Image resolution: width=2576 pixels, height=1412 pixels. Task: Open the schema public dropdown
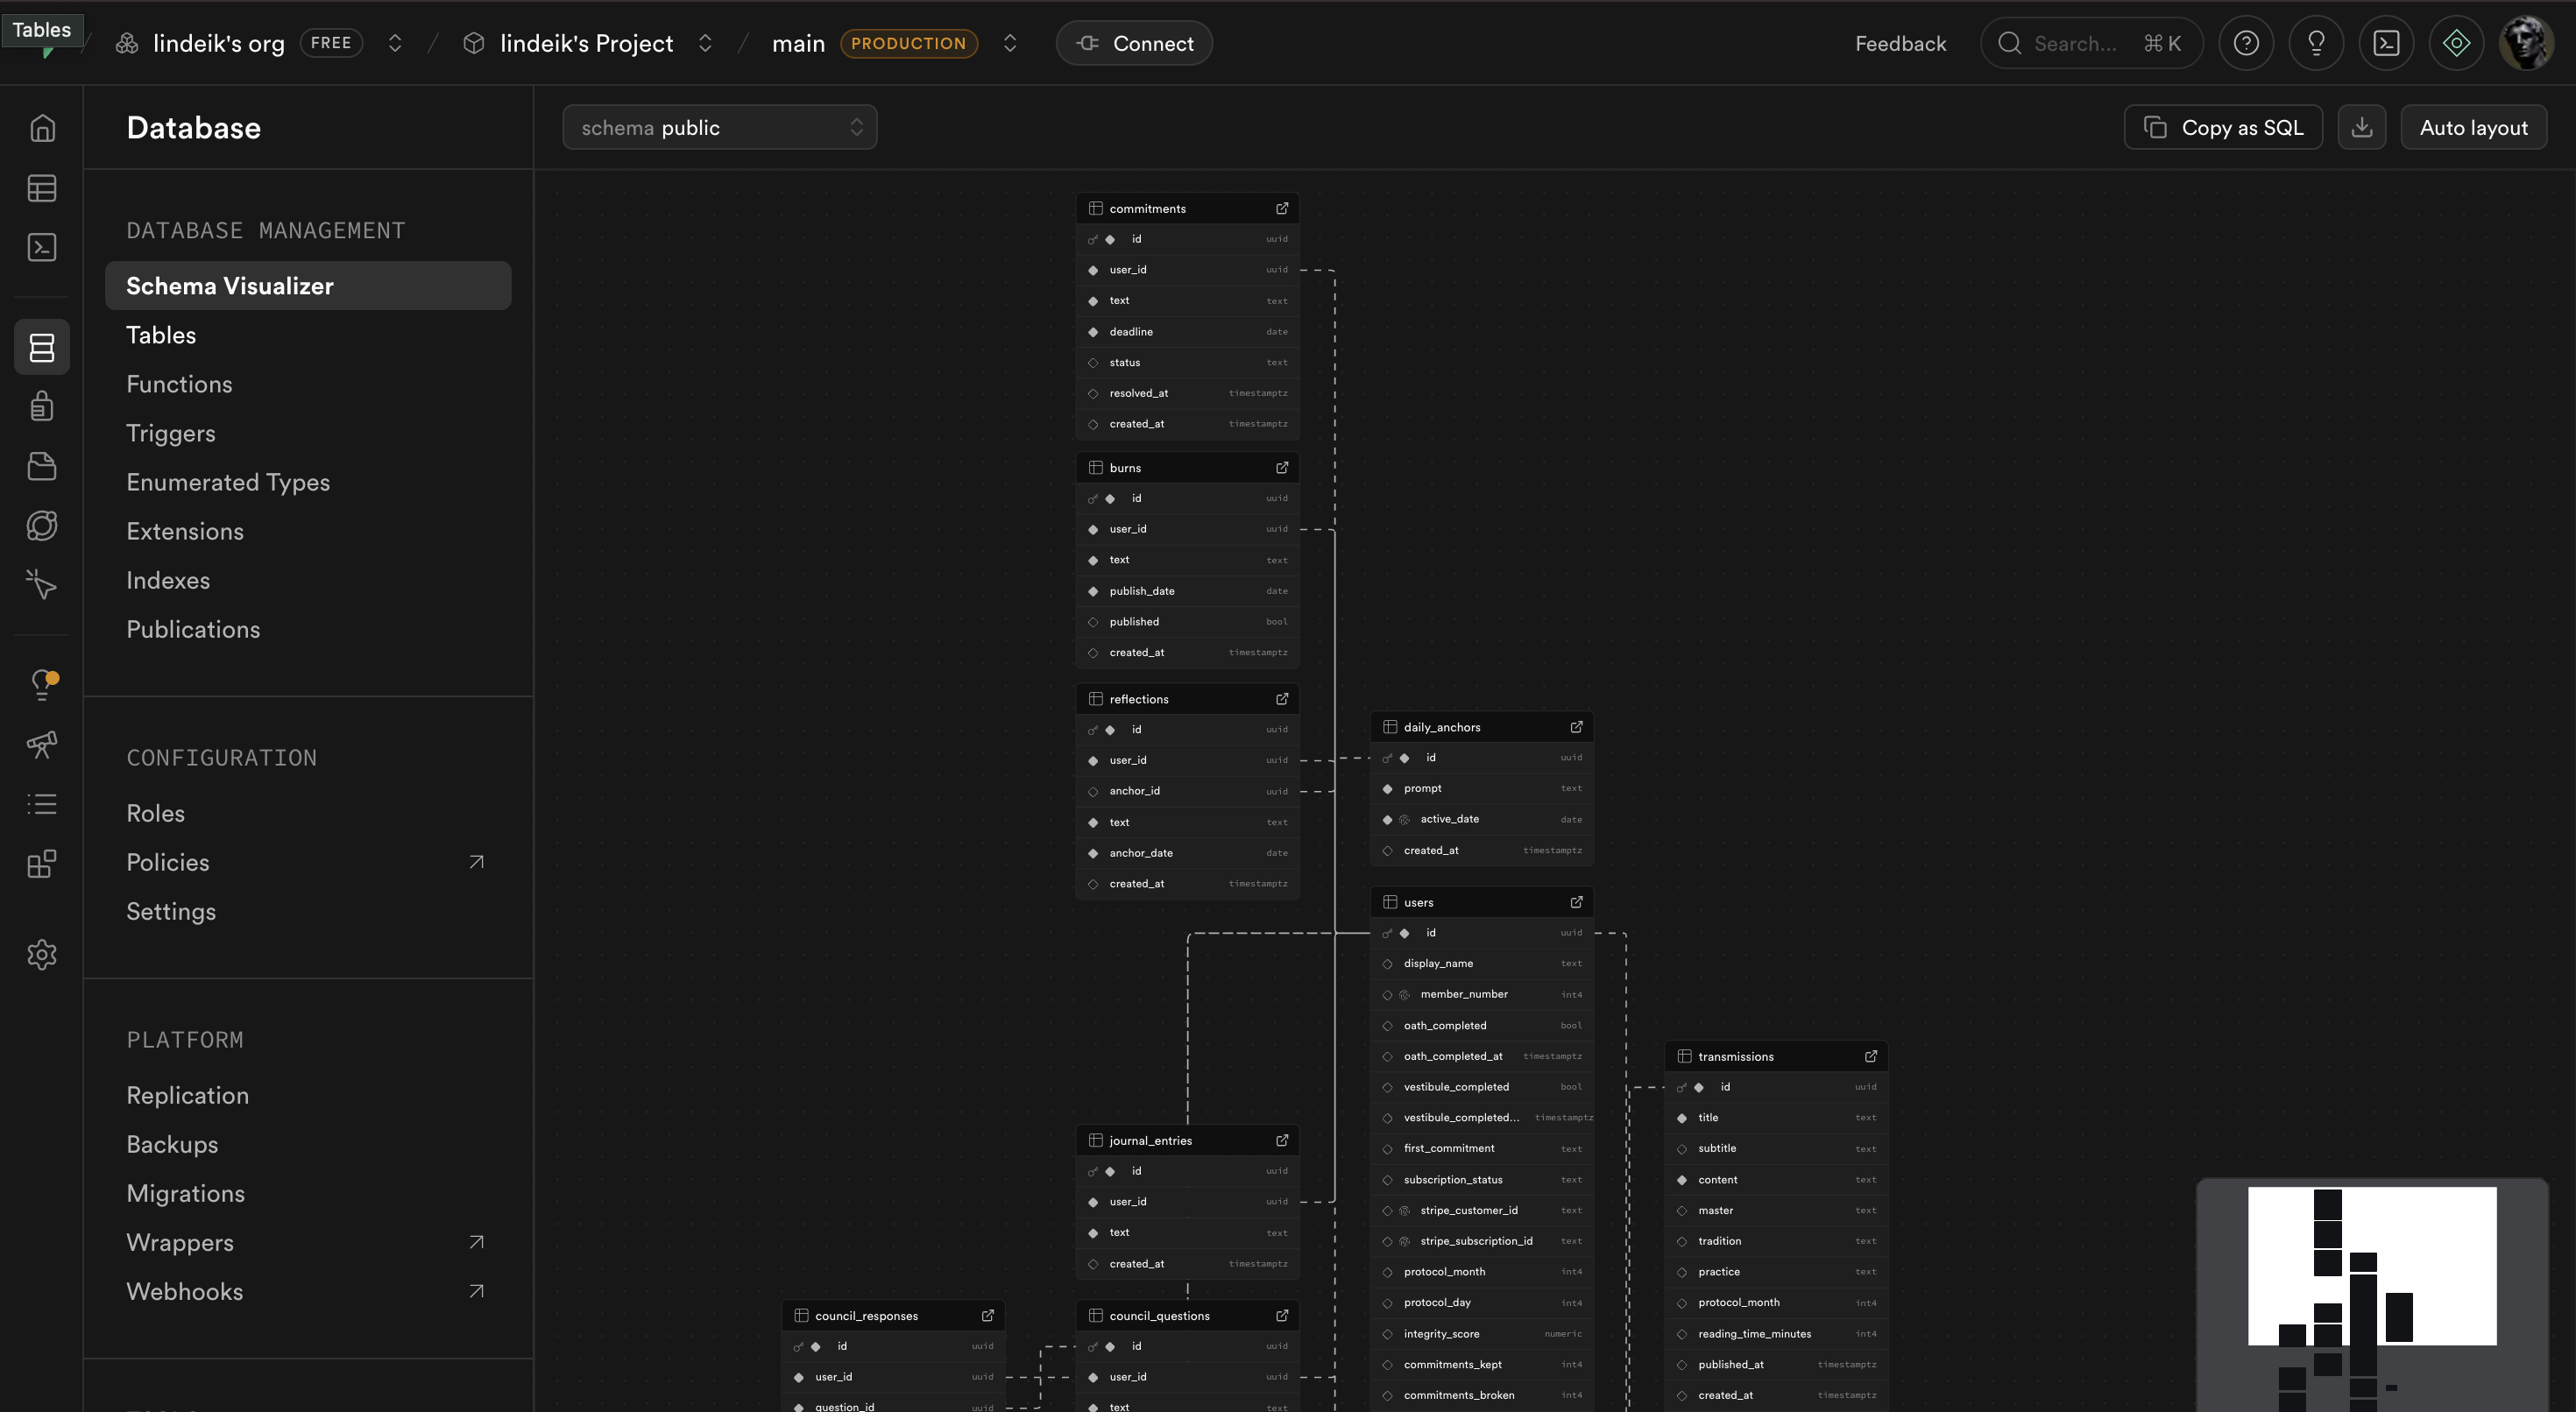coord(720,127)
